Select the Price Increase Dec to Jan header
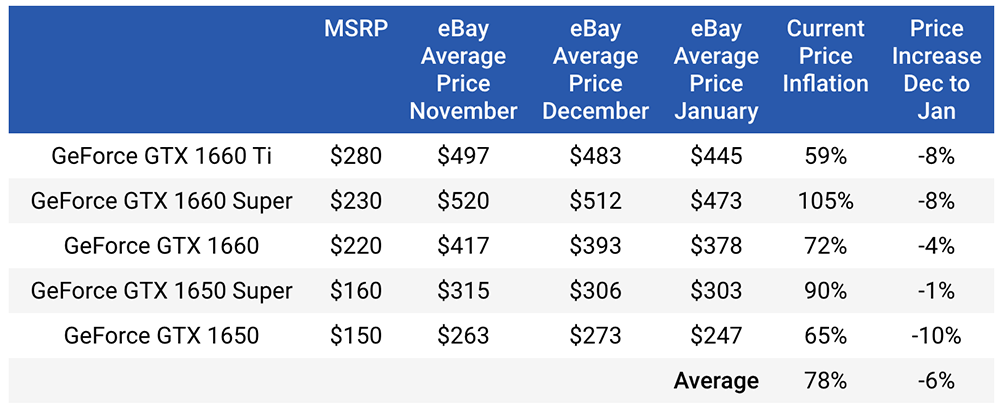 [x=936, y=70]
